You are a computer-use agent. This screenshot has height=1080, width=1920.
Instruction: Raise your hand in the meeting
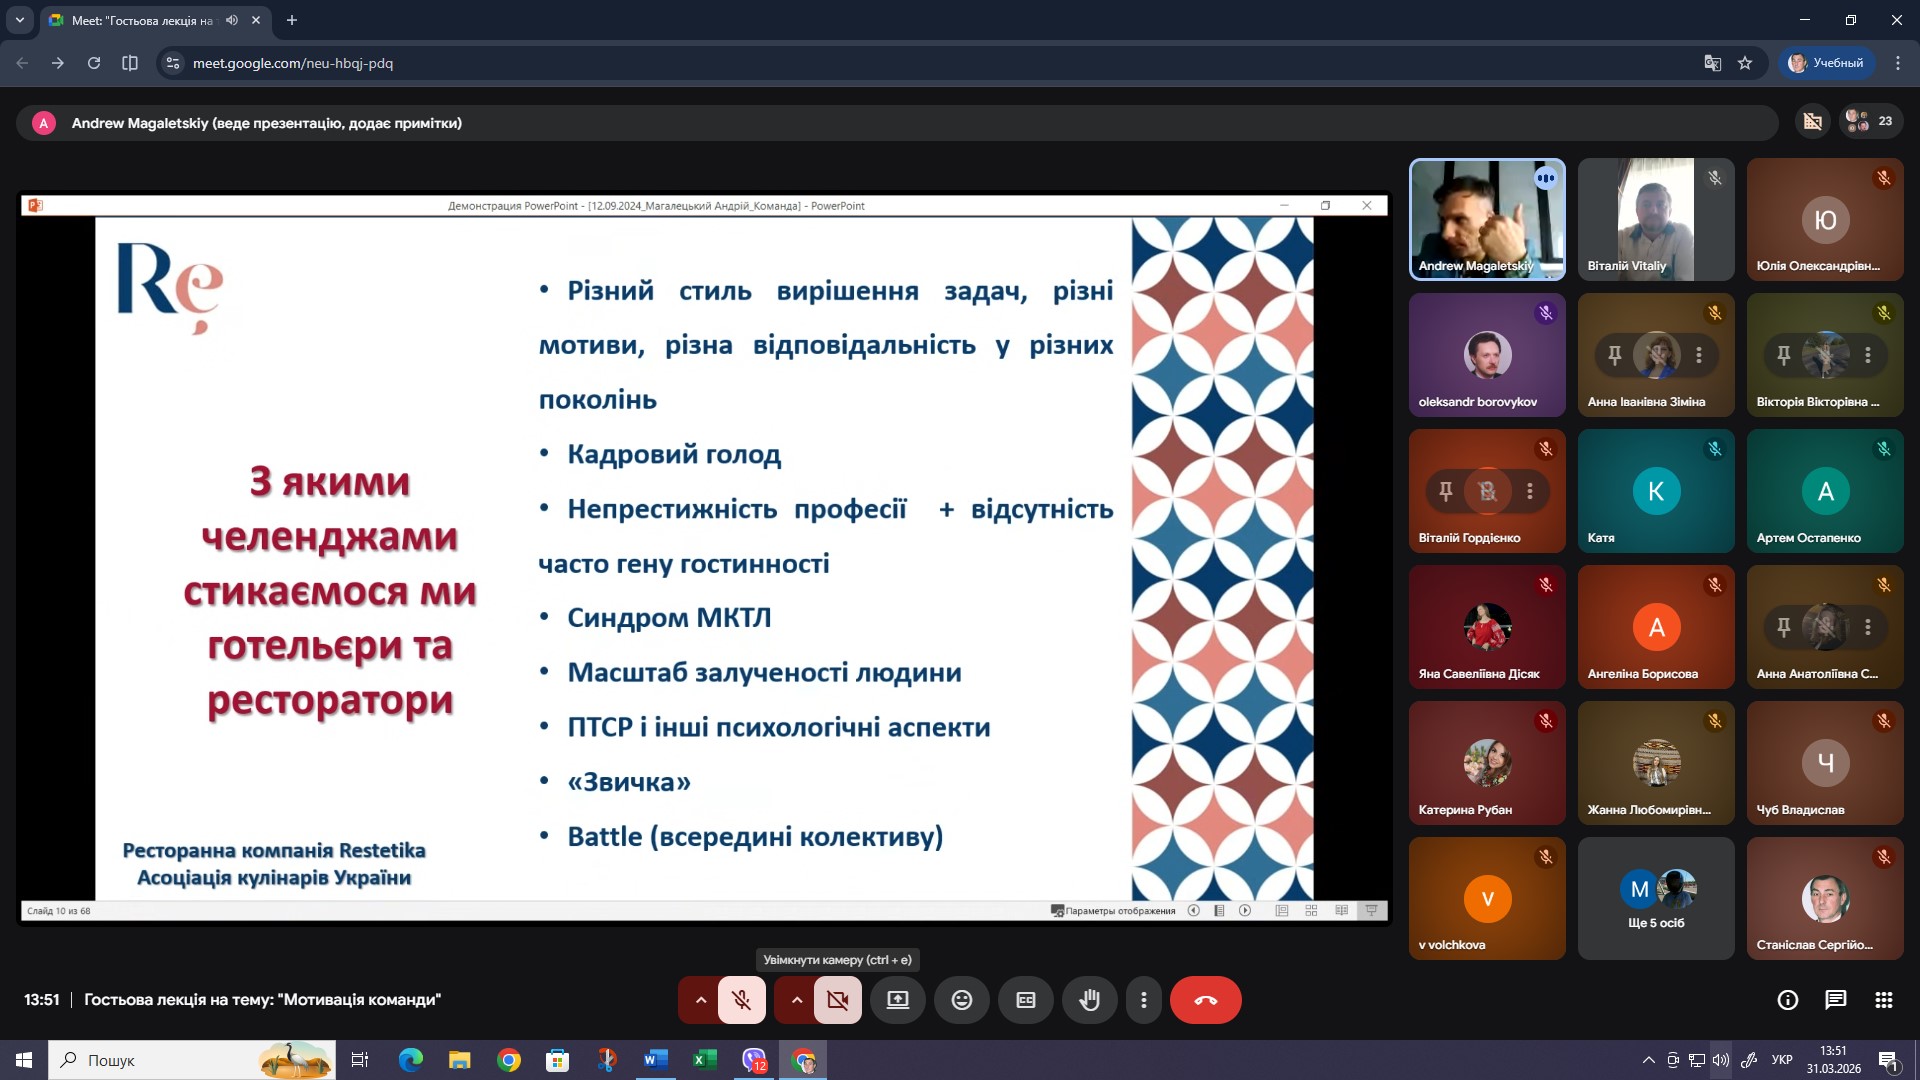(x=1090, y=1000)
